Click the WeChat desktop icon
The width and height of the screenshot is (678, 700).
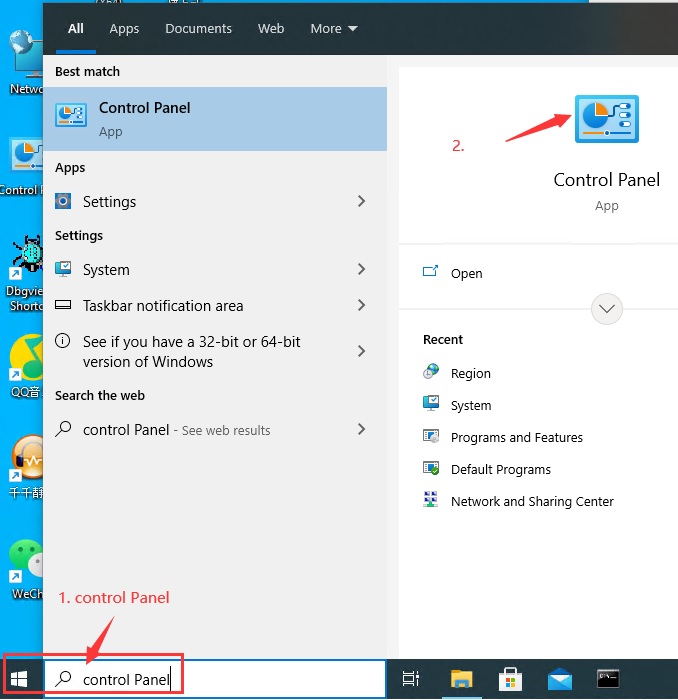click(26, 570)
